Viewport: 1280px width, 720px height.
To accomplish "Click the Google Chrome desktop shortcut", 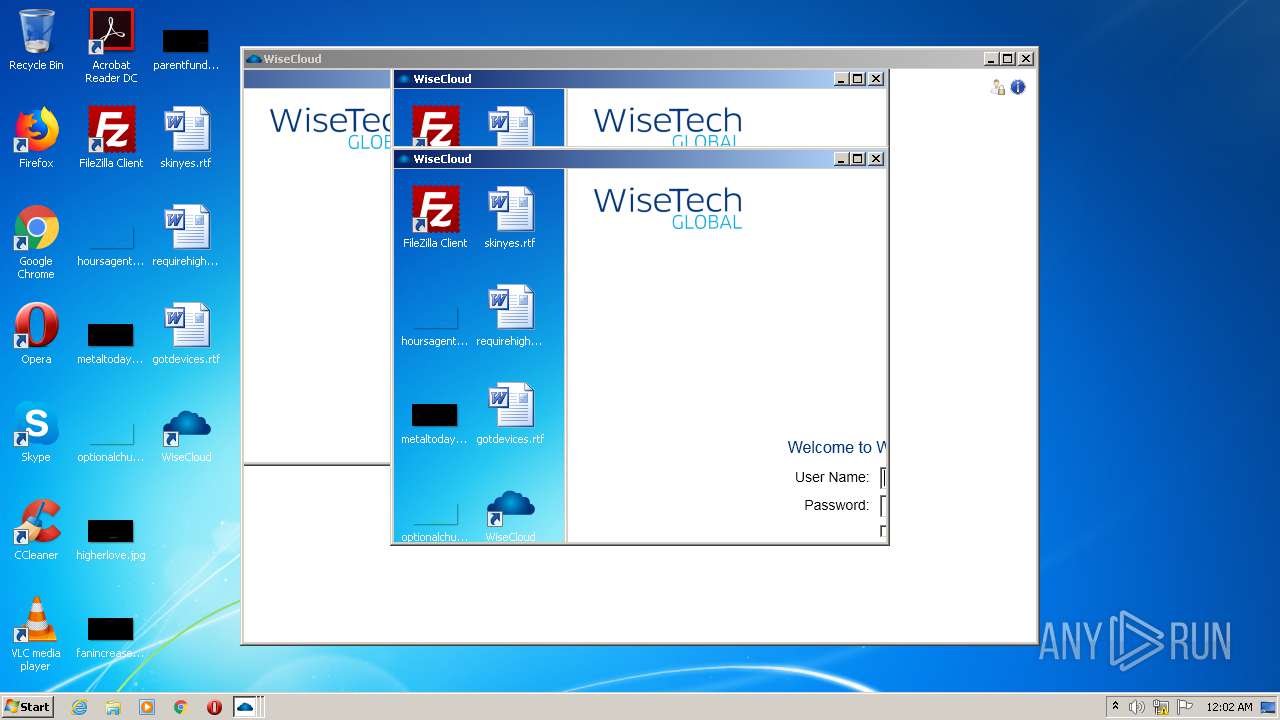I will click(36, 242).
